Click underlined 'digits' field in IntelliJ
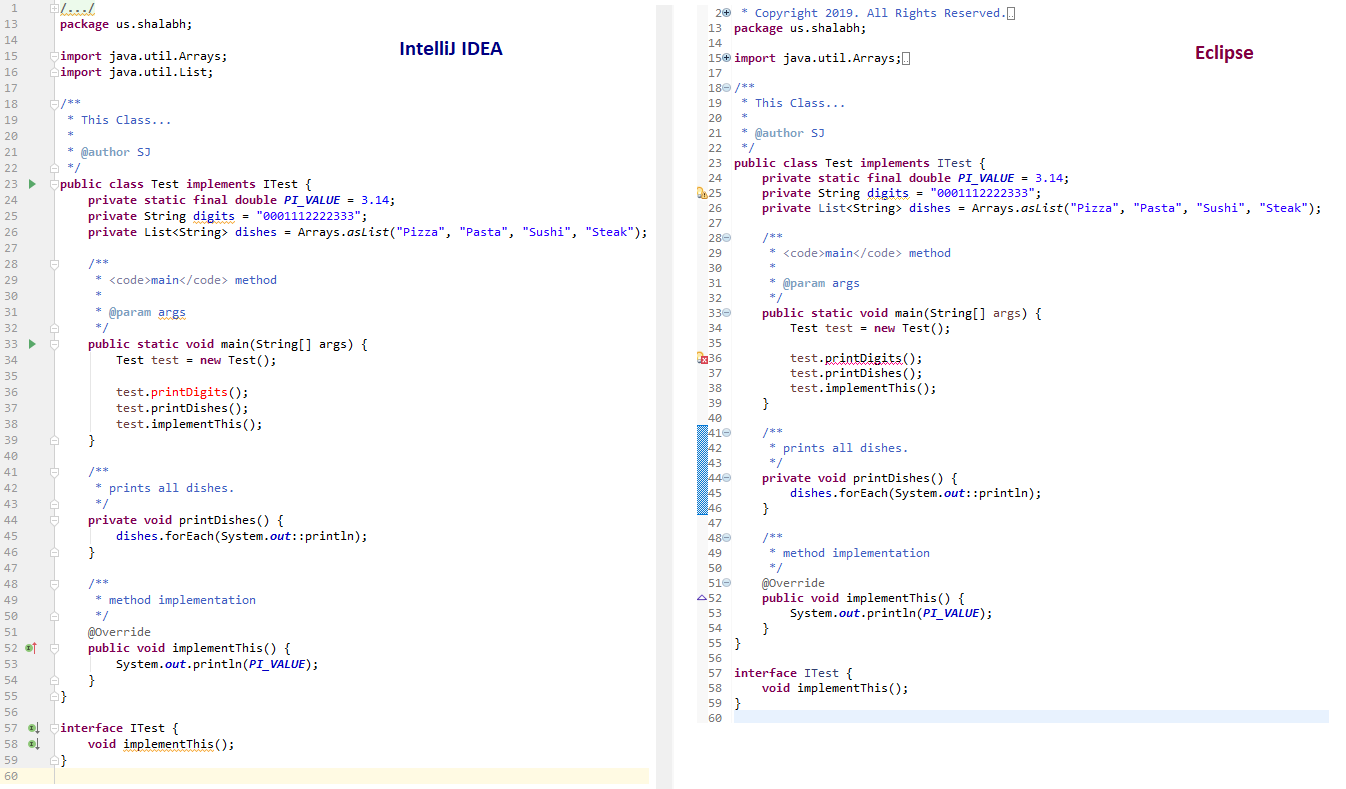This screenshot has width=1346, height=789. point(214,216)
